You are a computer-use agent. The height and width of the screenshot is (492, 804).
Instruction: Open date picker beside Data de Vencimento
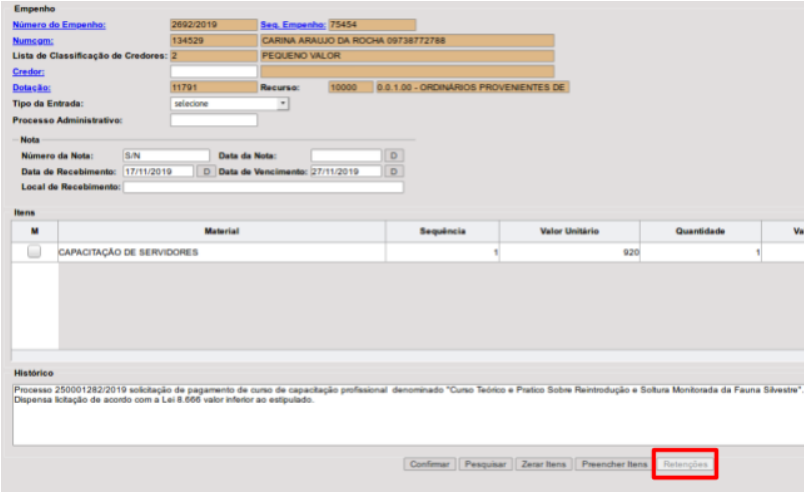tap(394, 172)
